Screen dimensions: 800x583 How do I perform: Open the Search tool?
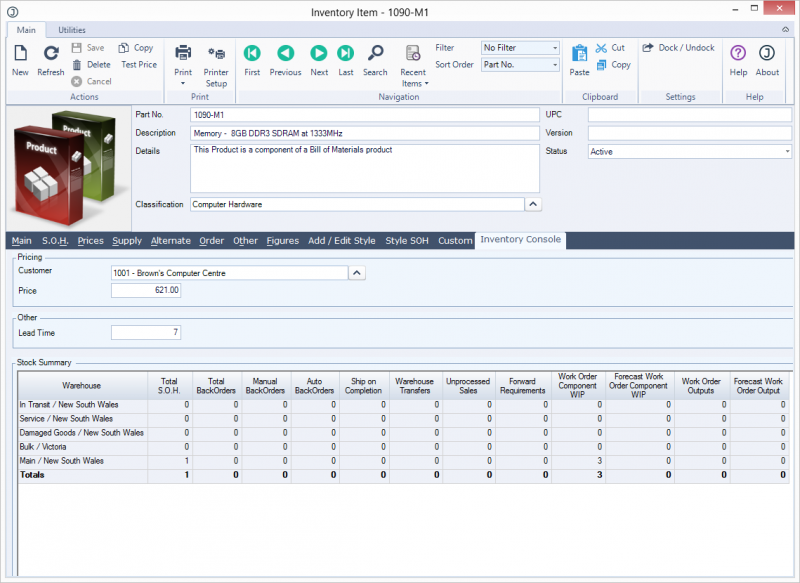[x=376, y=60]
